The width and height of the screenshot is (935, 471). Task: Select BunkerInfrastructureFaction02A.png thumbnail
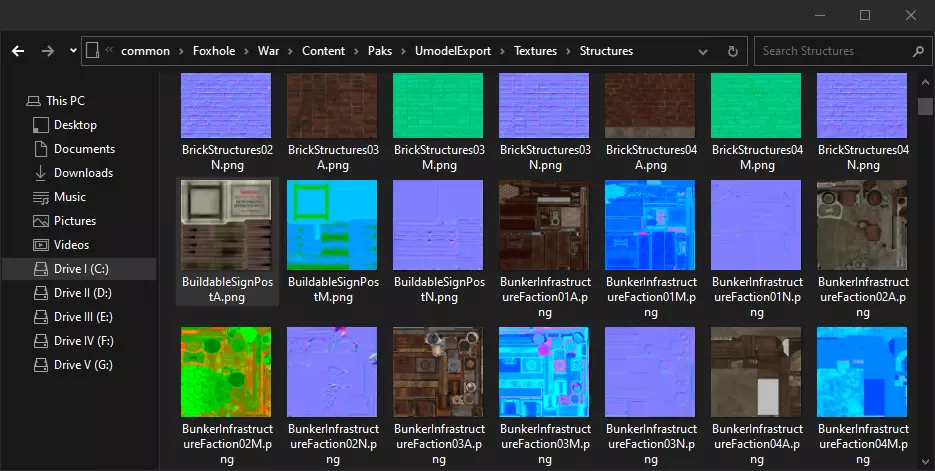[x=862, y=225]
